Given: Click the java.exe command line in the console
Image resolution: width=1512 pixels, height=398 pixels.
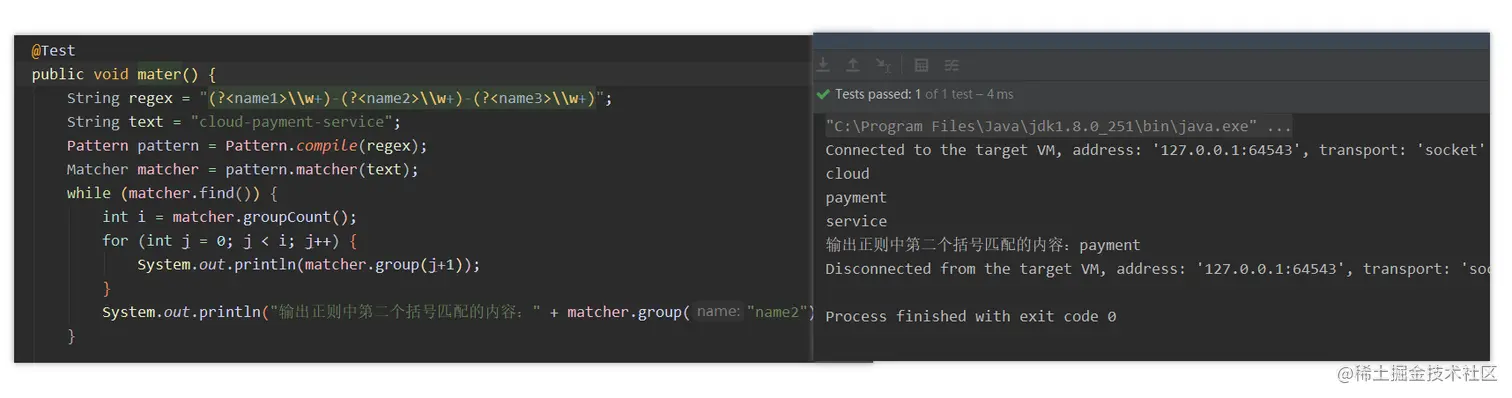Looking at the screenshot, I should (1059, 126).
